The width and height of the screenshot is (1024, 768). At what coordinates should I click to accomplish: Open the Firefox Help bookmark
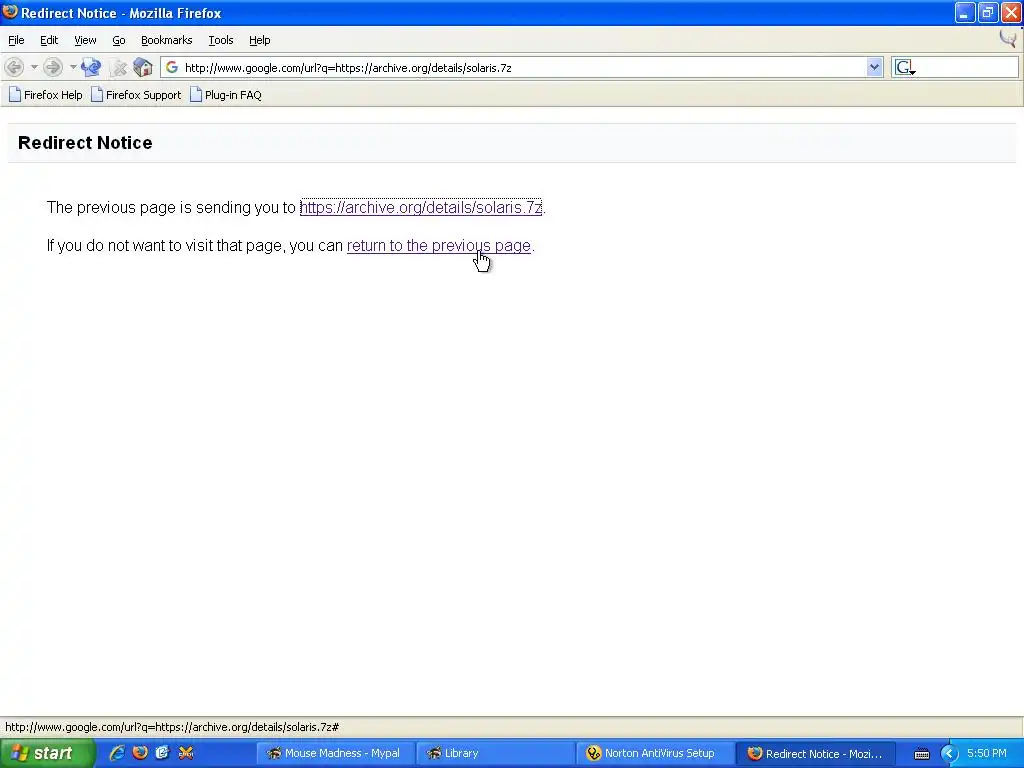click(46, 95)
